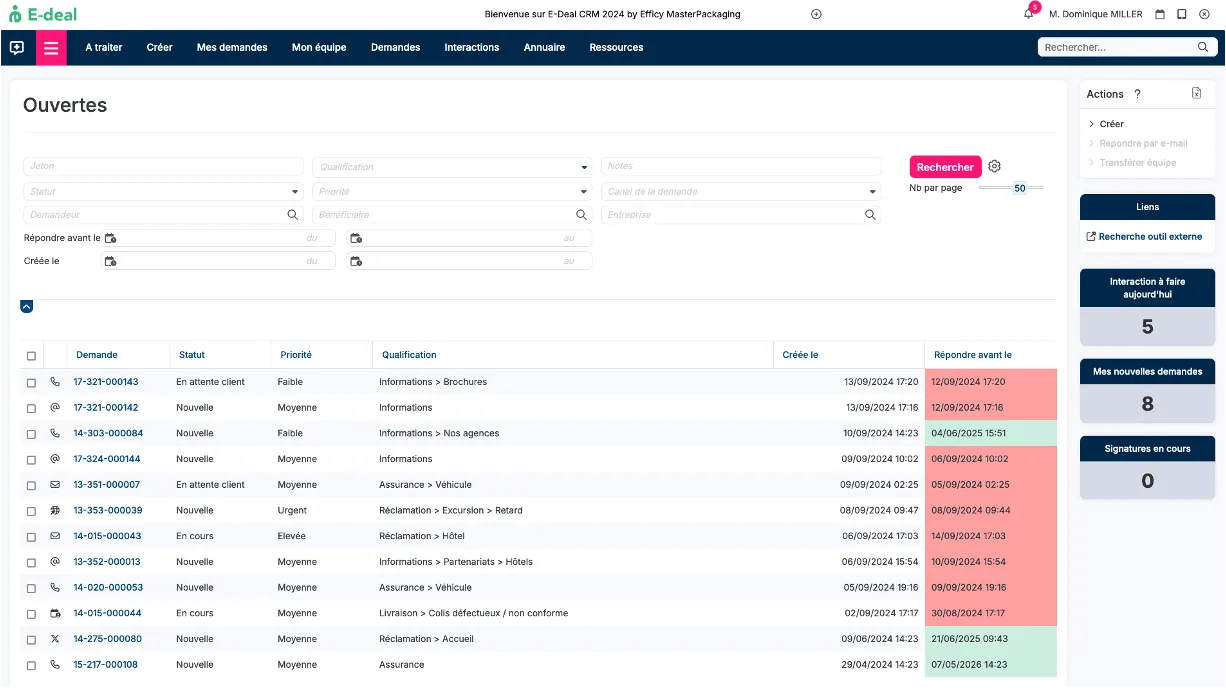Viewport: 1226px width, 688px height.
Task: Click the hamburger menu button
Action: coord(51,47)
